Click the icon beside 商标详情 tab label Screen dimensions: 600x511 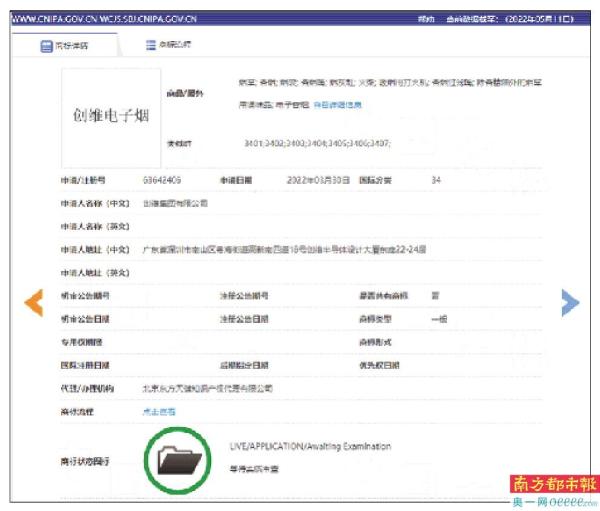(x=46, y=46)
